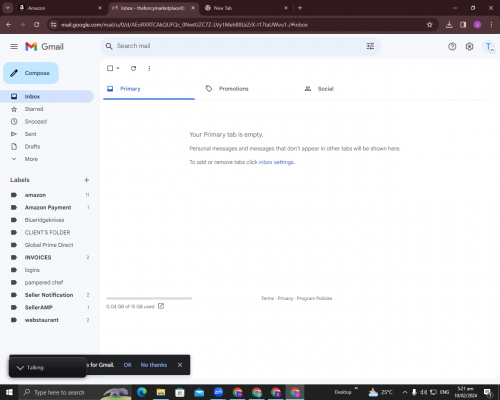Open the Program Policies link
500x400 pixels.
click(x=314, y=298)
